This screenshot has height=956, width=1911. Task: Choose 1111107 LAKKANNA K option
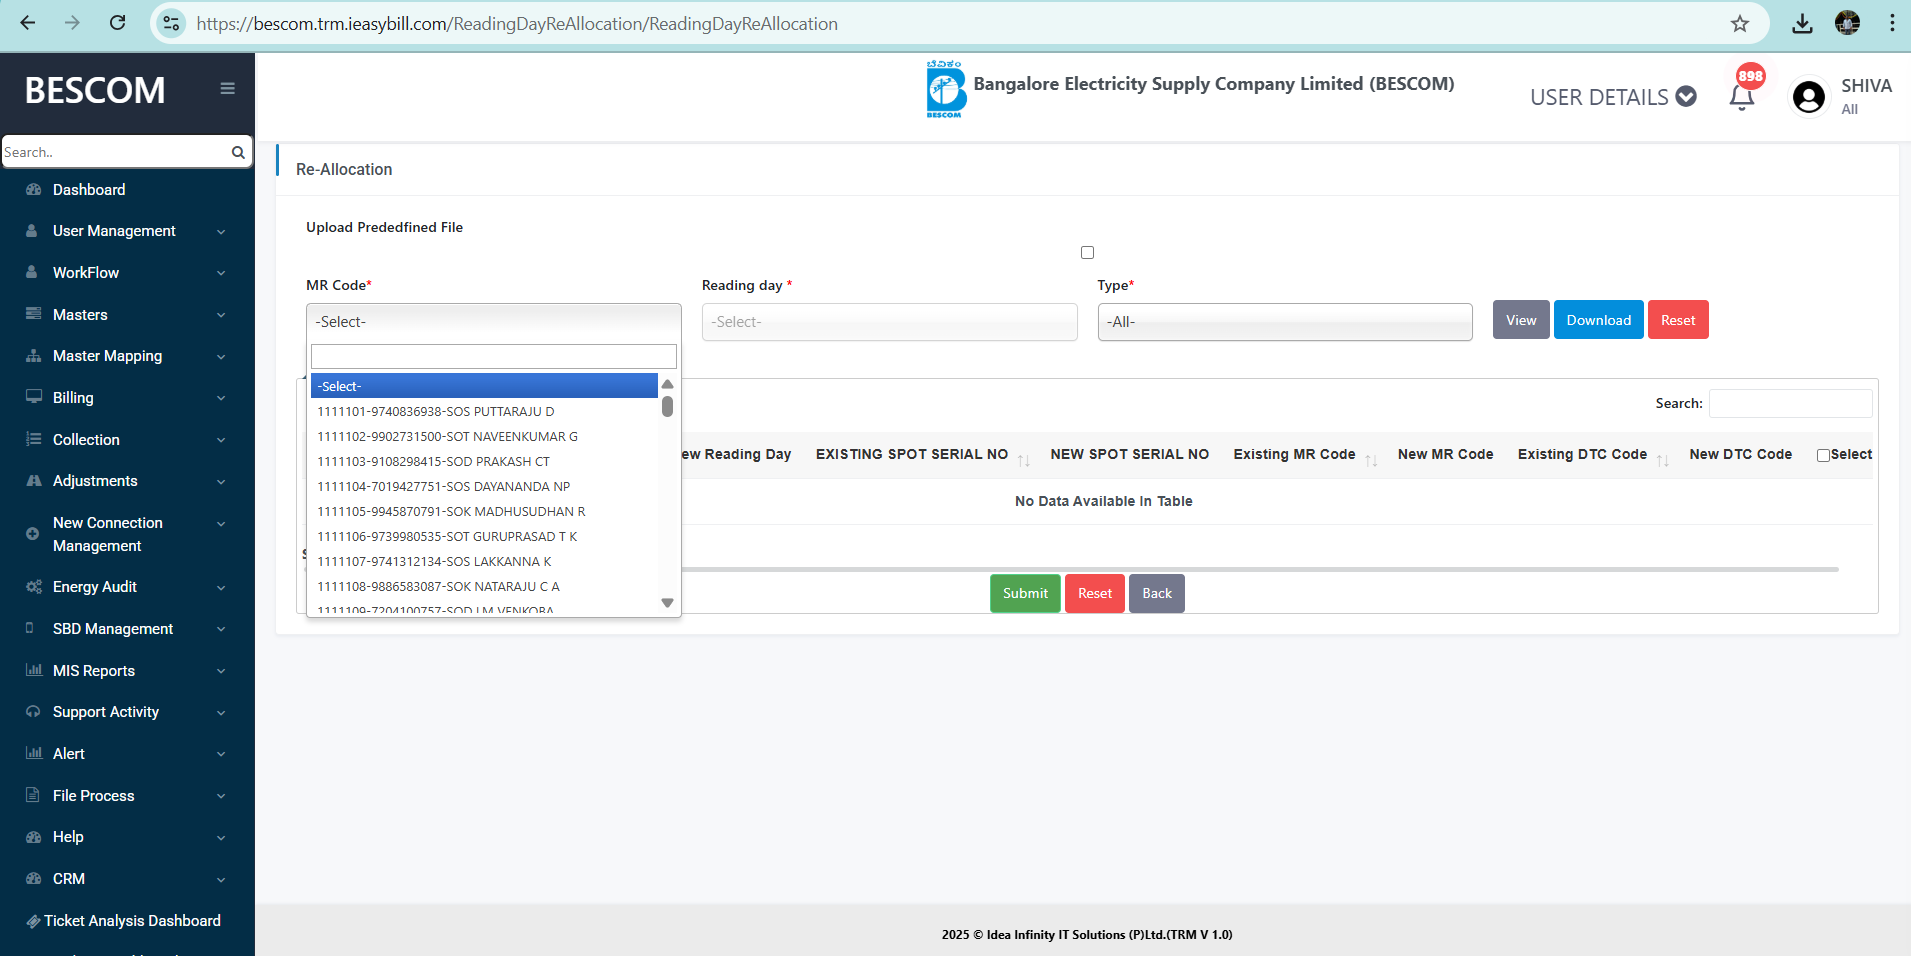click(x=484, y=561)
